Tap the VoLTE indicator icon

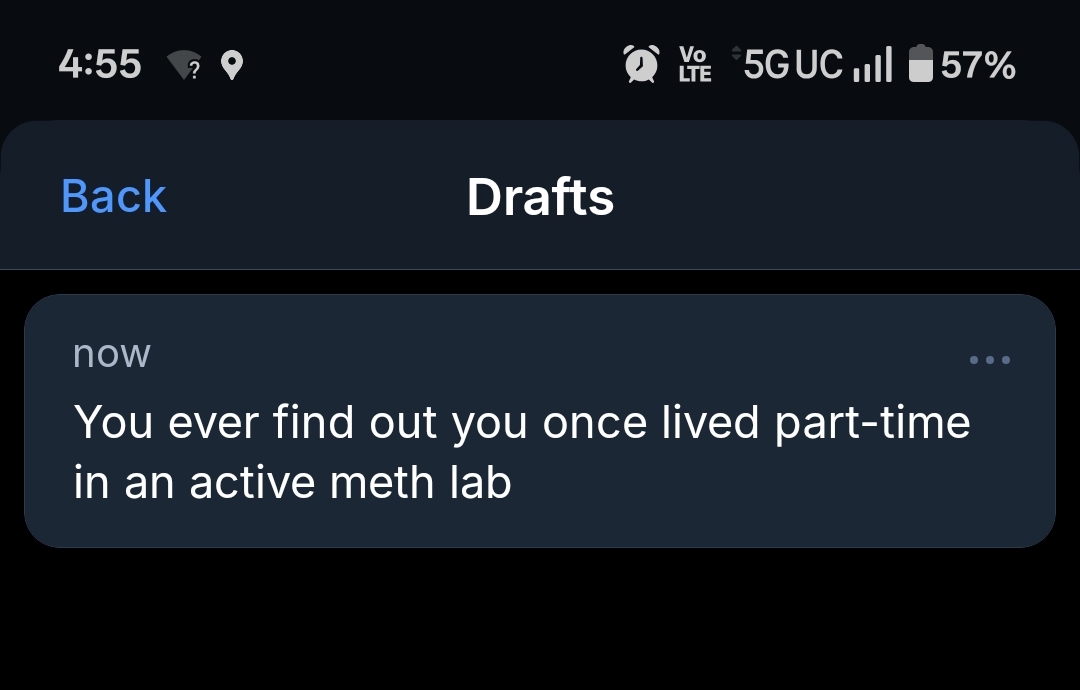click(x=695, y=65)
